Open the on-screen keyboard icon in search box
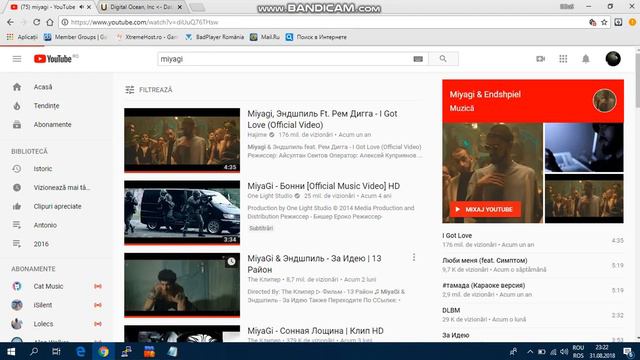This screenshot has height=360, width=640. pos(418,59)
